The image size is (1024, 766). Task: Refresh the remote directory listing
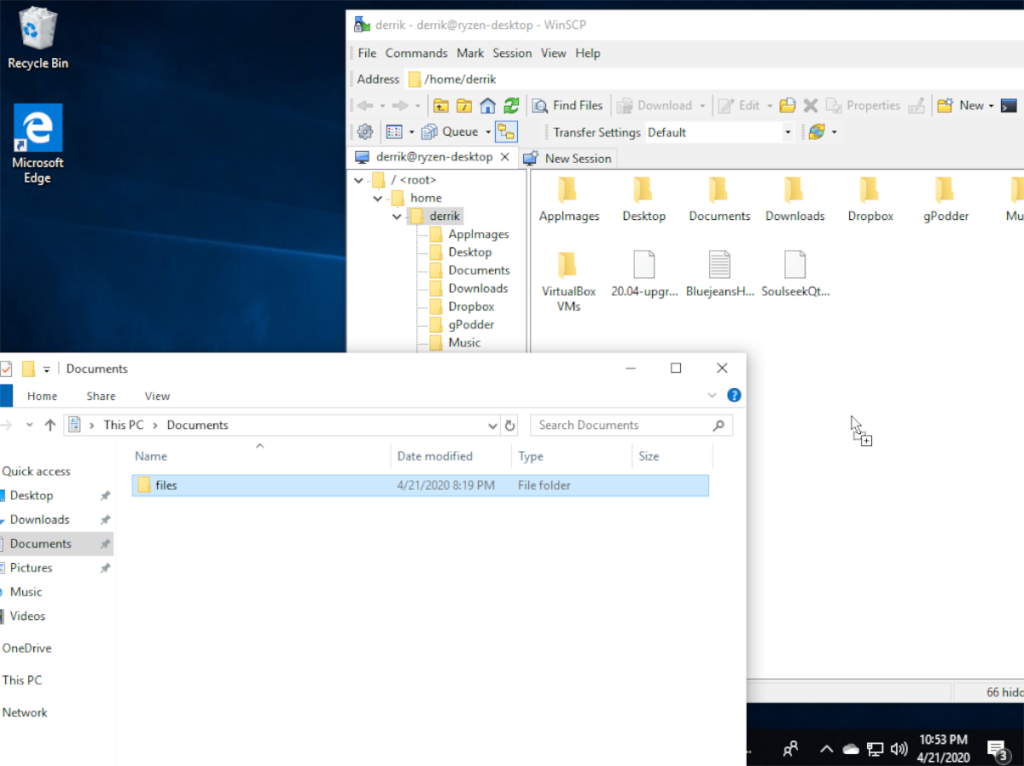[x=511, y=105]
